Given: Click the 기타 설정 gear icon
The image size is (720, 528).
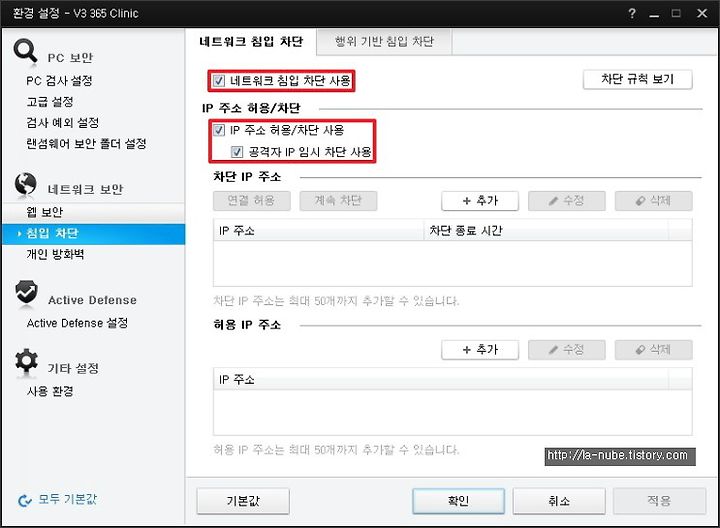Looking at the screenshot, I should 26,361.
